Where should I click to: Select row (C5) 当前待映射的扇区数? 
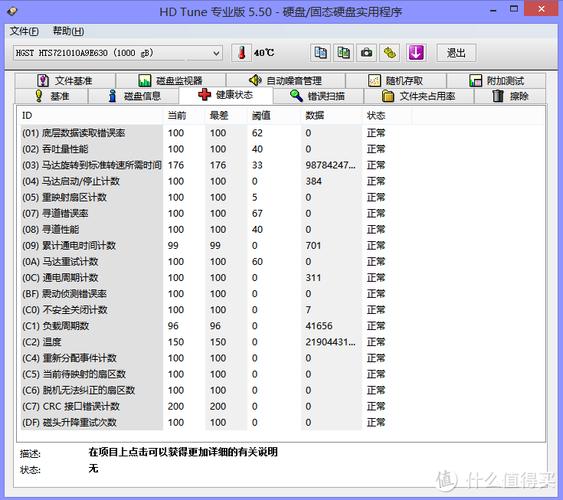(215, 374)
